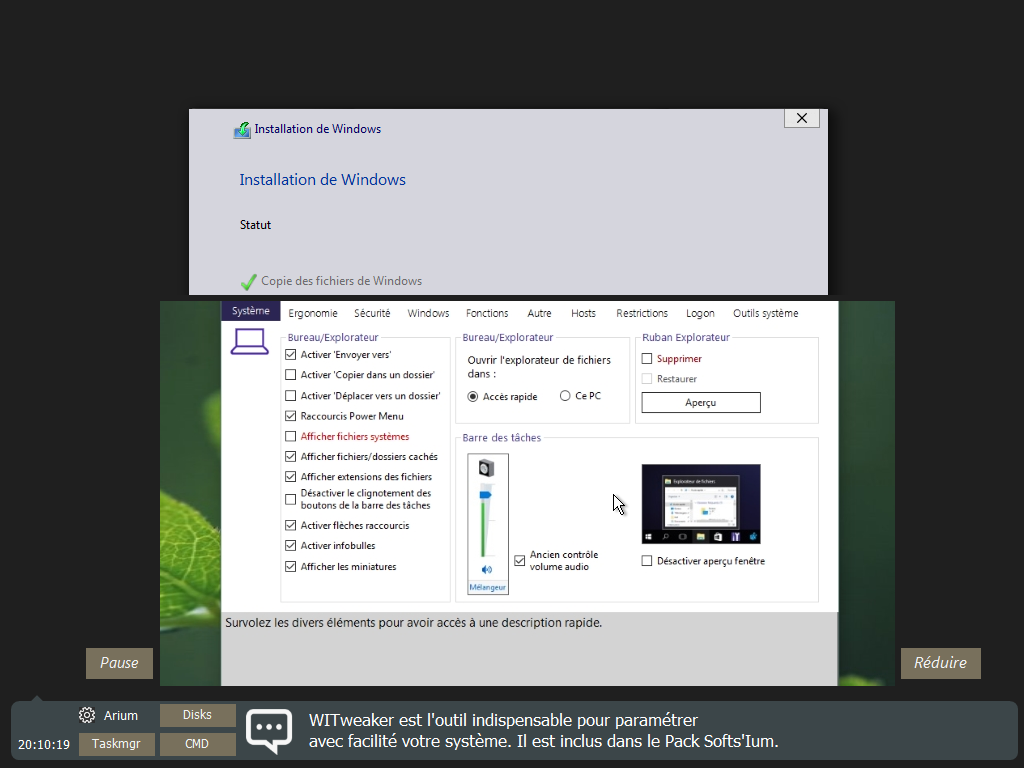1024x768 pixels.
Task: Click the Statut label in installer
Action: pos(255,225)
